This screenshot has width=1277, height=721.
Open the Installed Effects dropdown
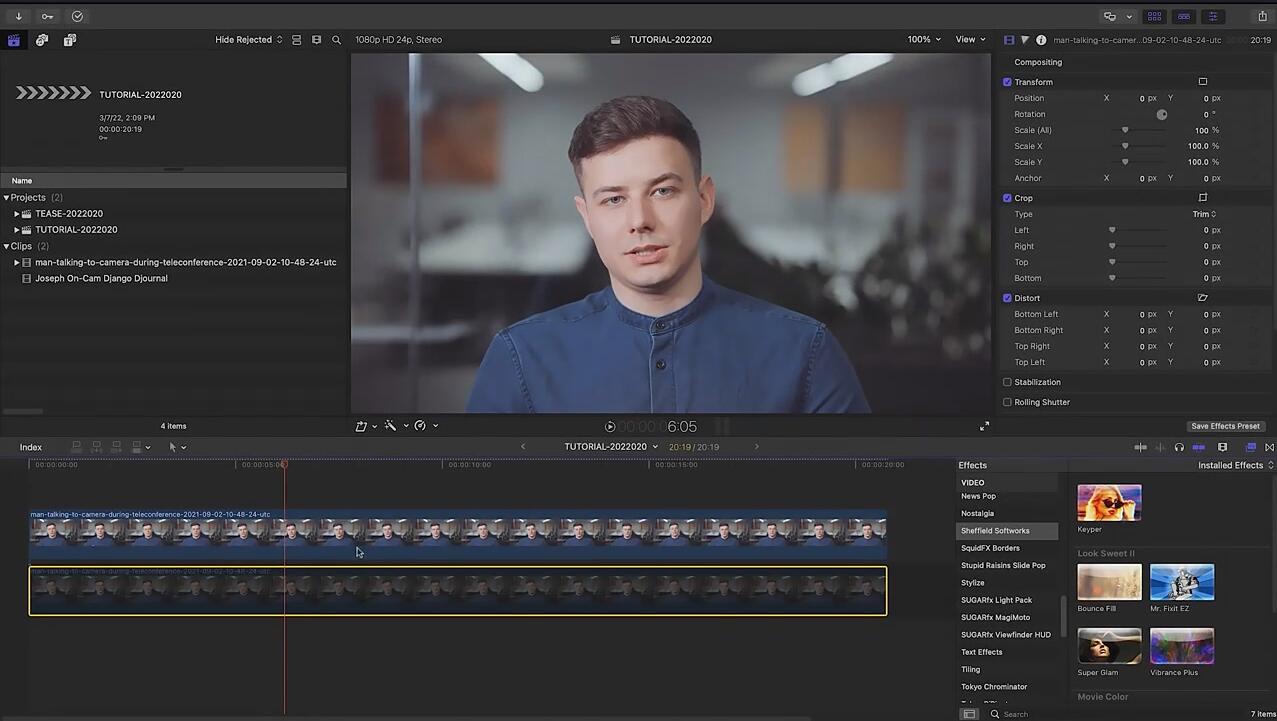[1236, 465]
